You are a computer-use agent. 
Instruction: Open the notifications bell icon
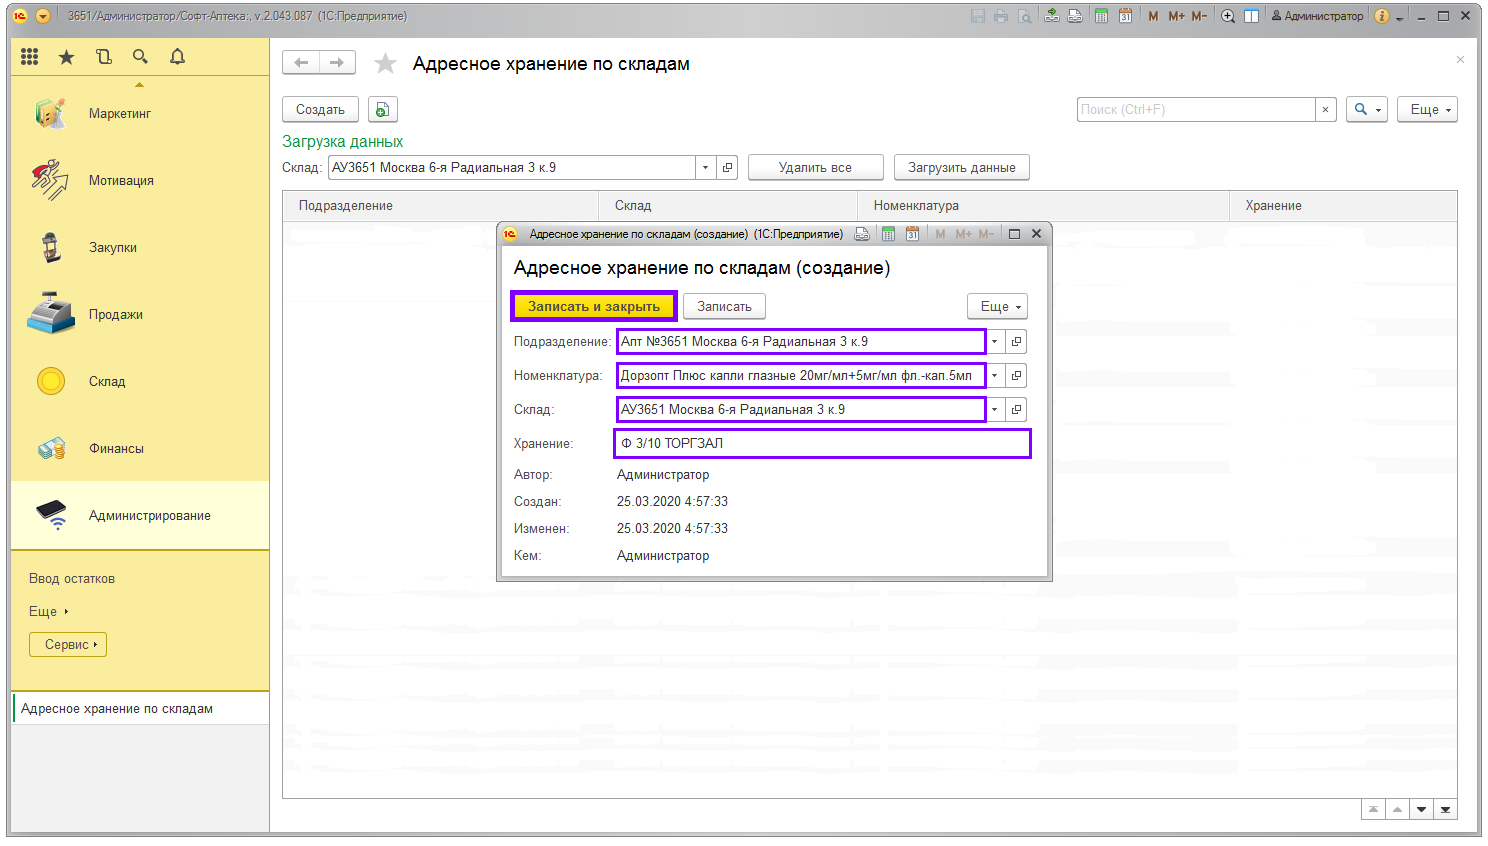pos(177,57)
